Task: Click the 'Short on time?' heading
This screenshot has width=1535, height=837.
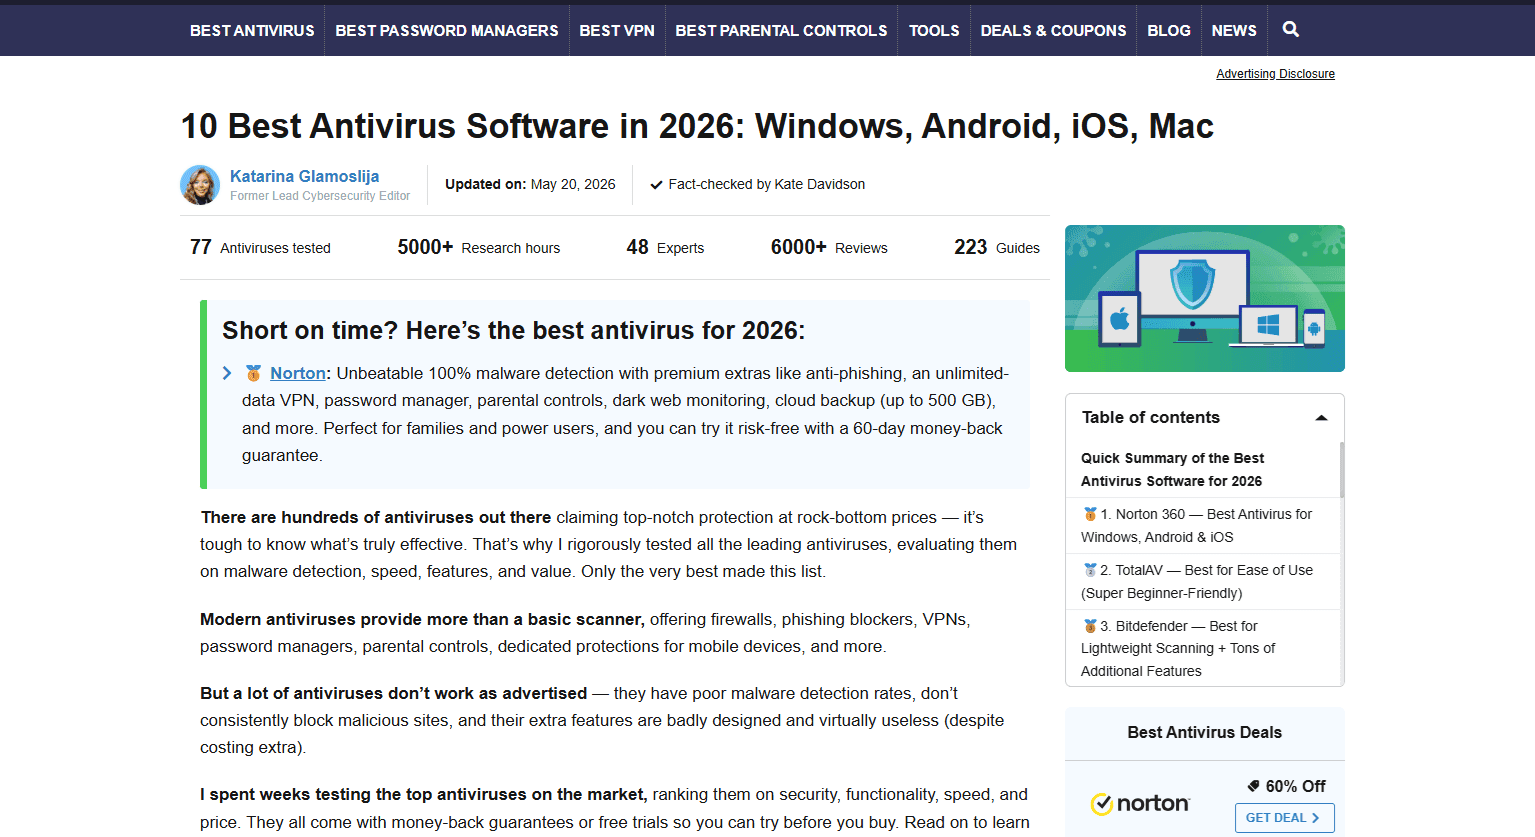Action: click(x=513, y=331)
